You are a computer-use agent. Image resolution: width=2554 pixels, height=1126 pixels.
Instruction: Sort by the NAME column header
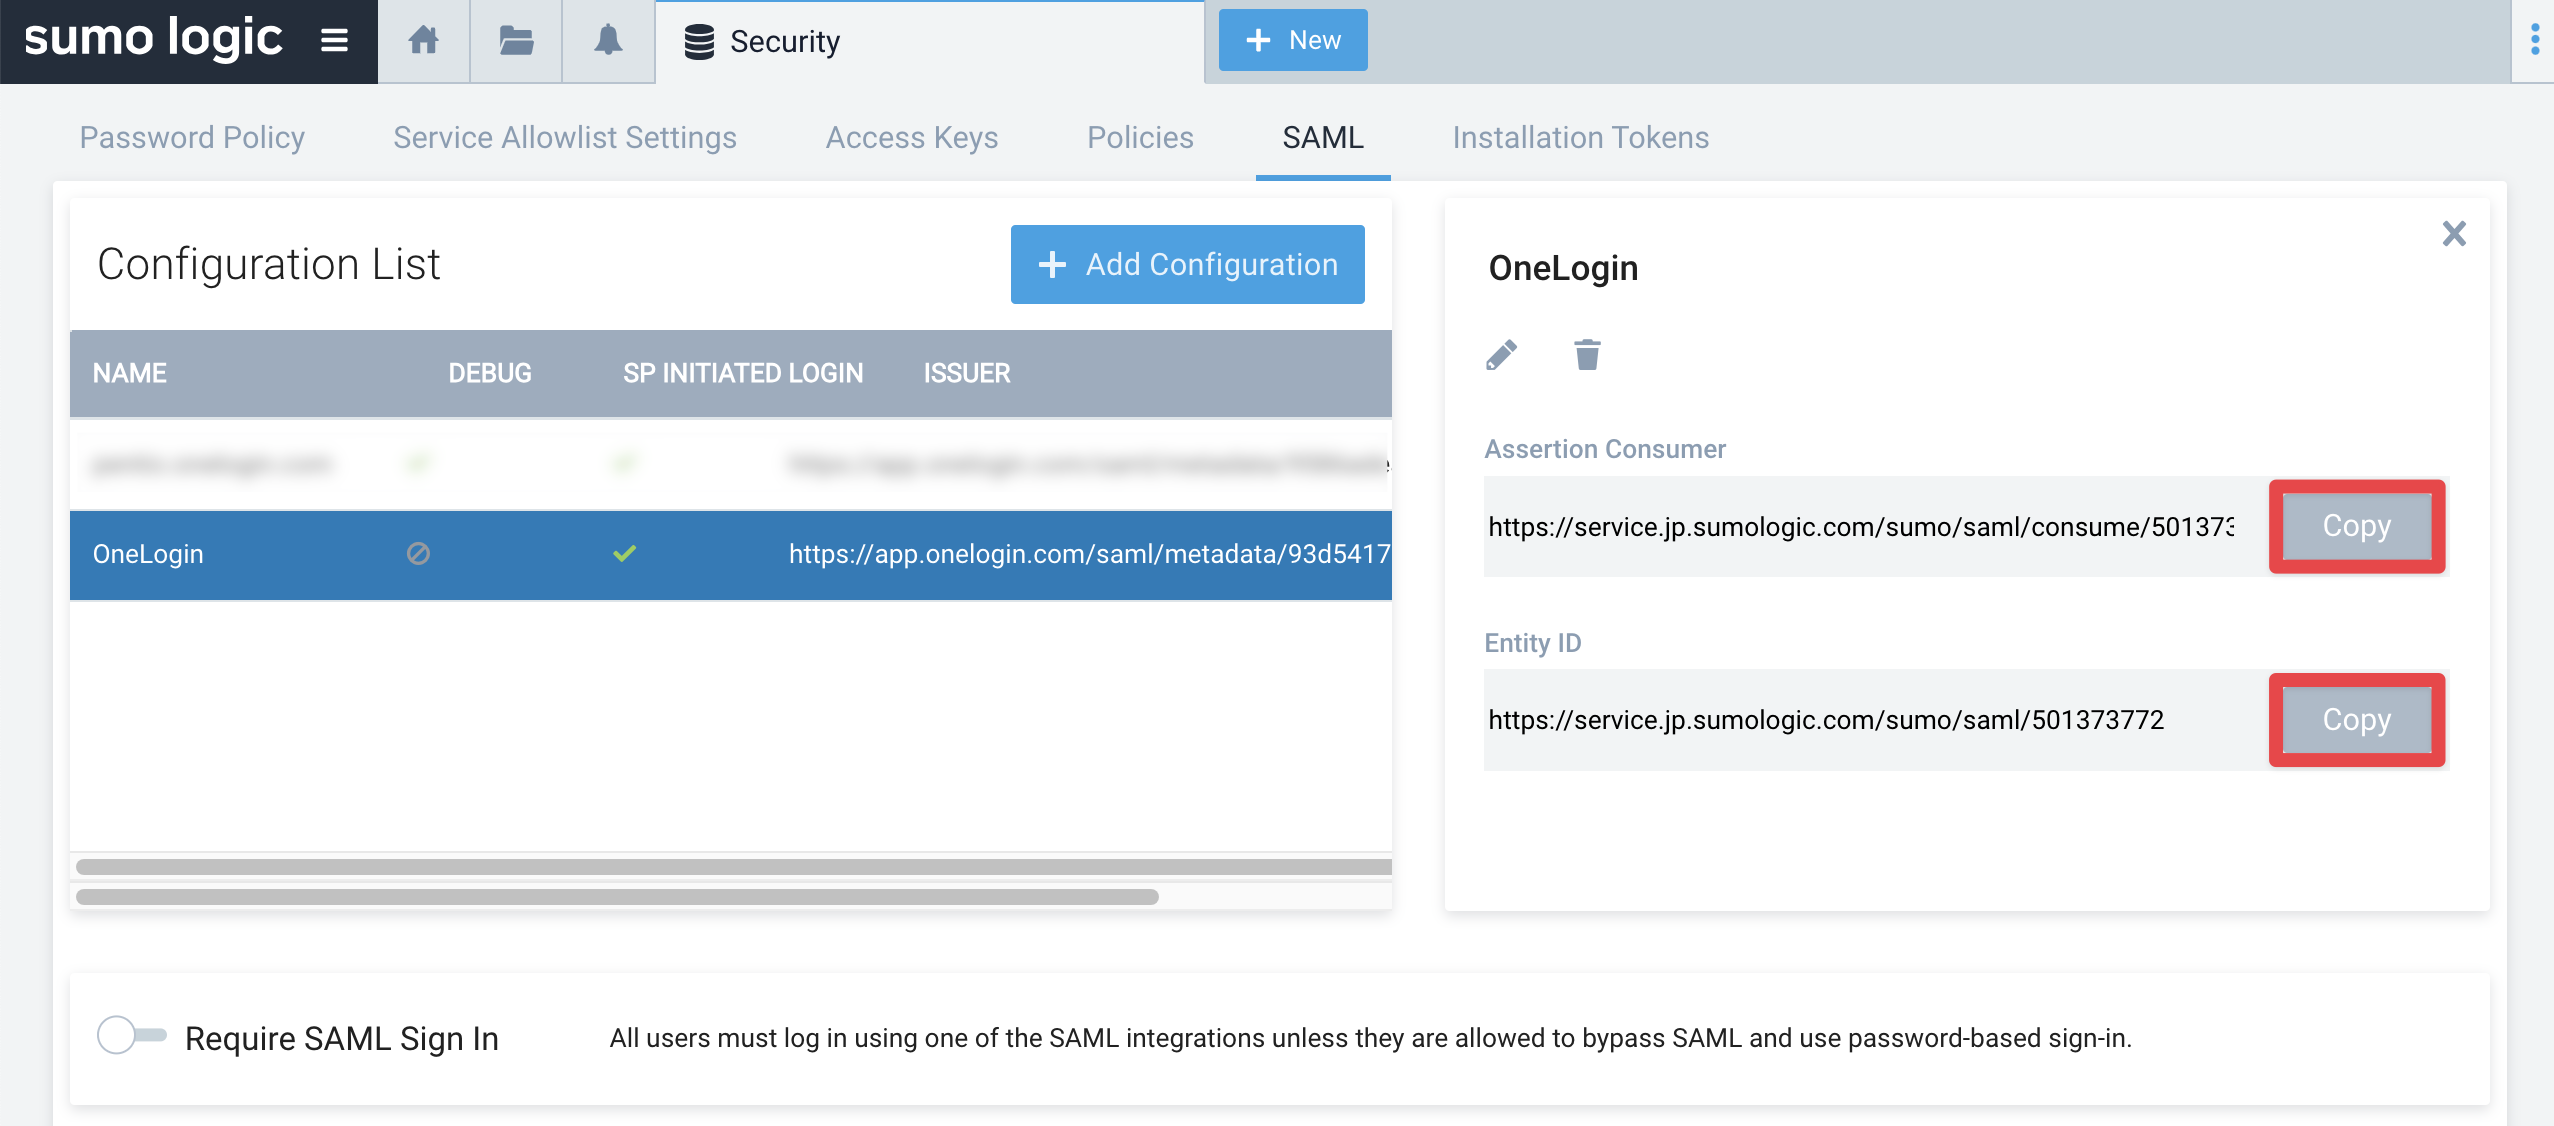click(130, 373)
